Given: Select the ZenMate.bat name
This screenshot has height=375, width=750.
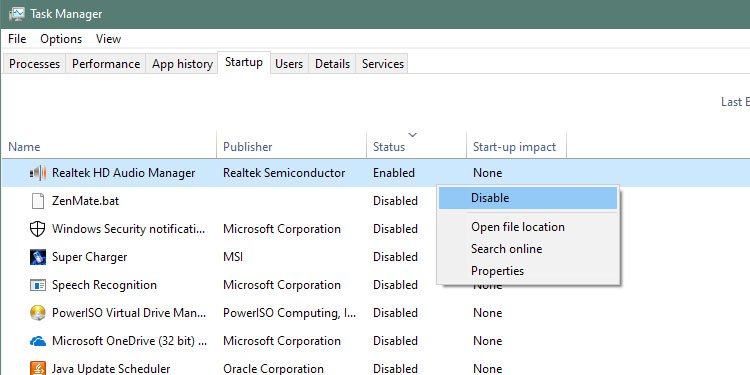Looking at the screenshot, I should (86, 201).
